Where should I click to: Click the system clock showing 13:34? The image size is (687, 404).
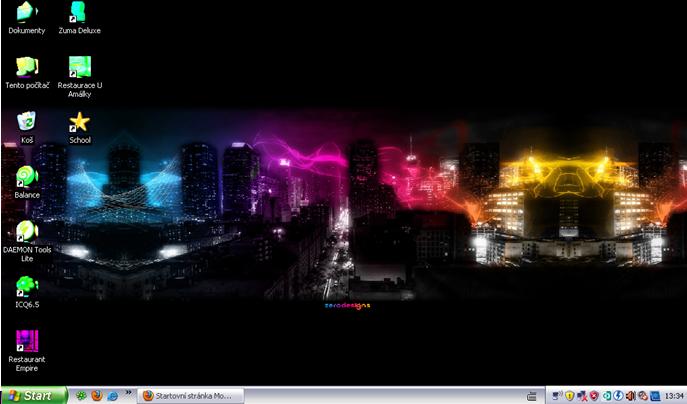click(x=674, y=397)
